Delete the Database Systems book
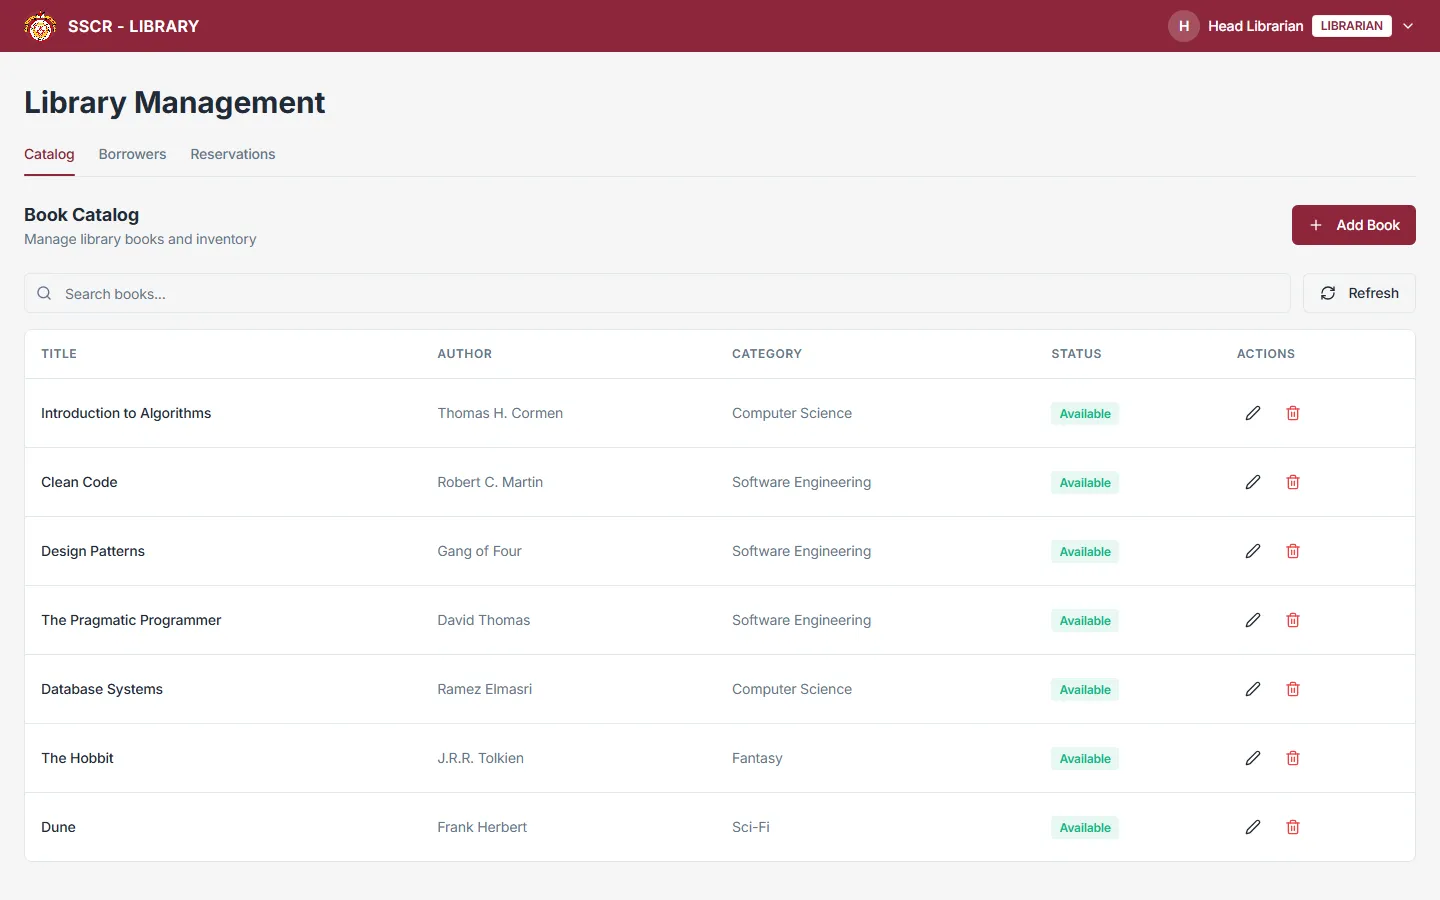This screenshot has width=1440, height=900. [x=1293, y=689]
